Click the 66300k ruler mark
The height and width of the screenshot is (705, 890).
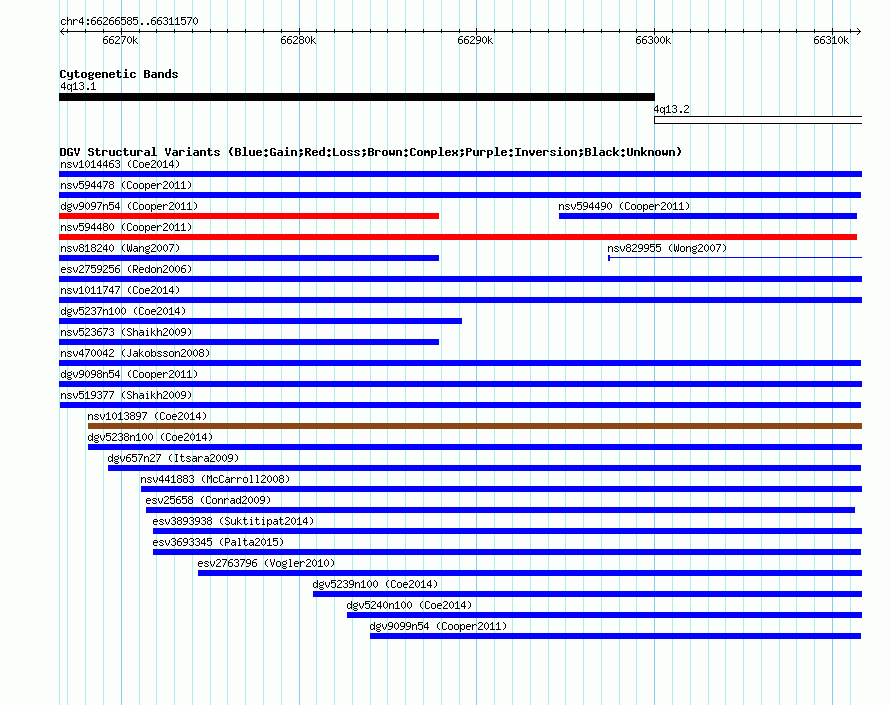(x=653, y=40)
